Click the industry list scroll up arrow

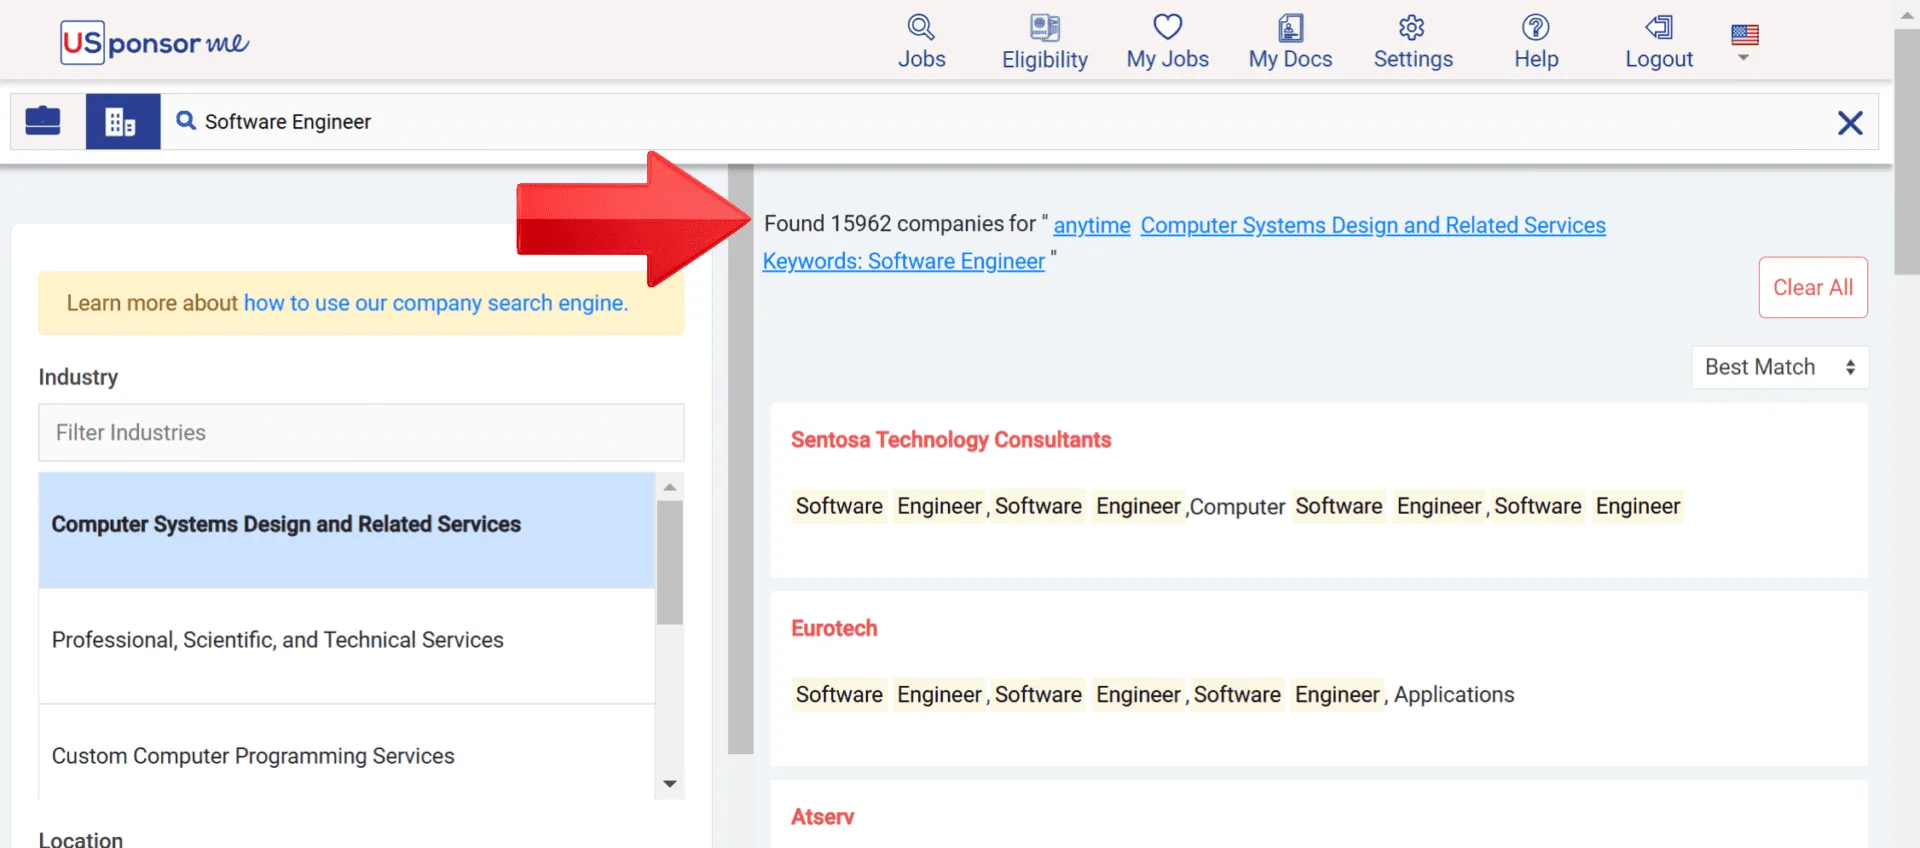[670, 487]
